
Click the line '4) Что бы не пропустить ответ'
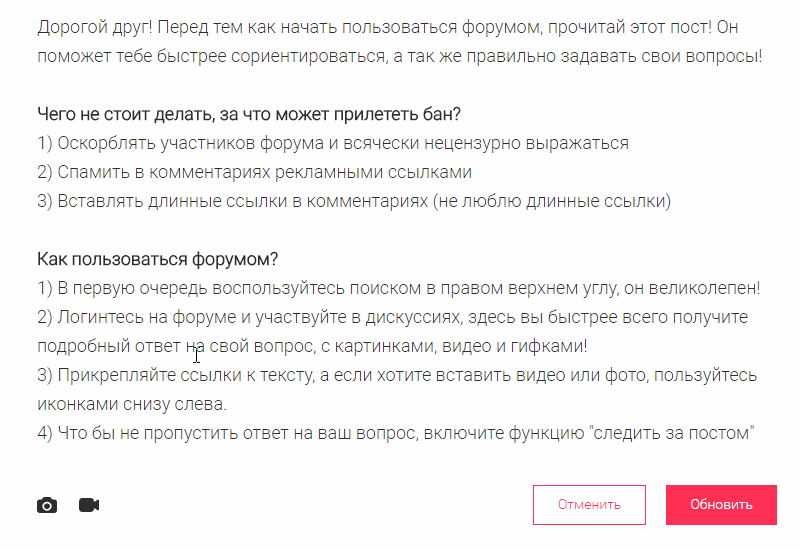click(396, 433)
